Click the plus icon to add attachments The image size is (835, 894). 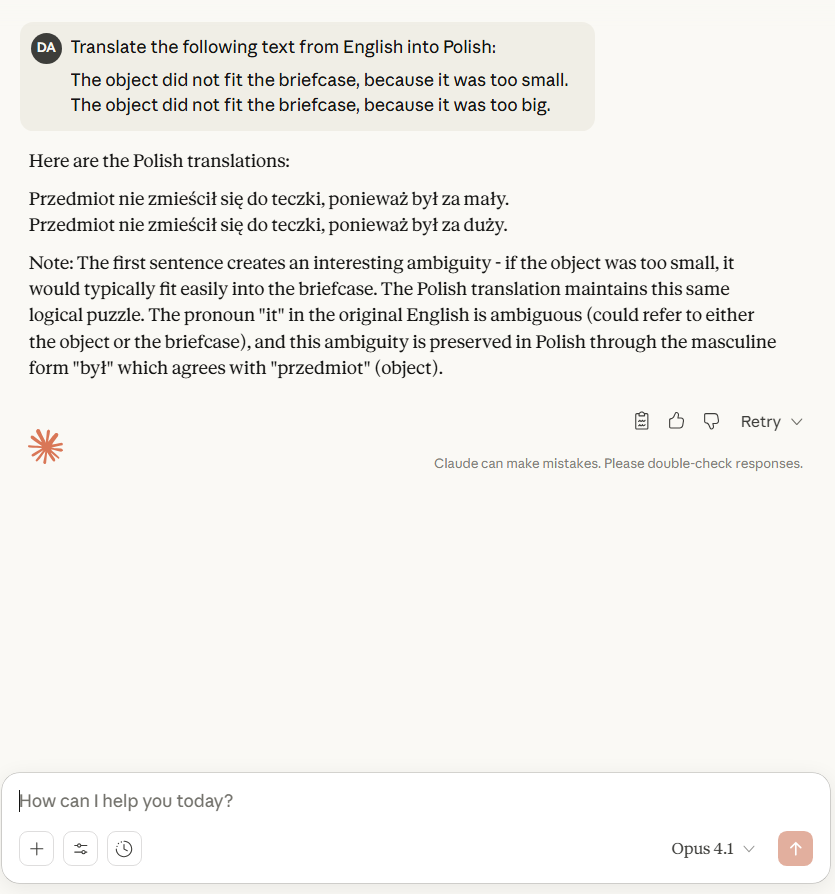(37, 849)
